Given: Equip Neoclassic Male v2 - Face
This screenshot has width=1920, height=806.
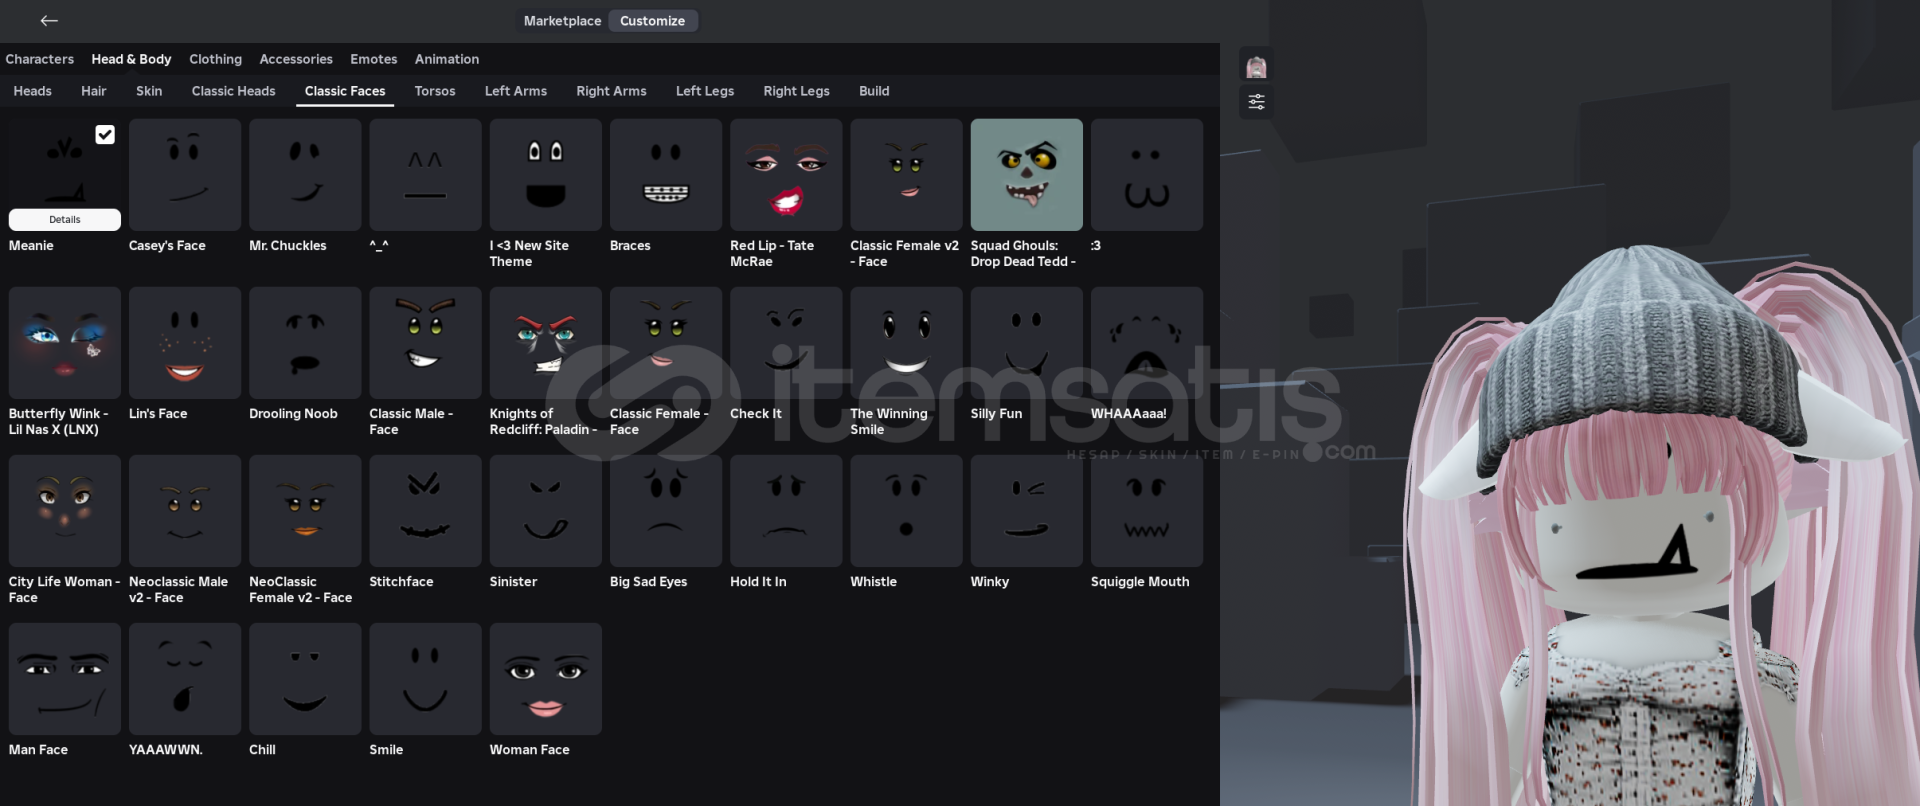Looking at the screenshot, I should pos(185,511).
